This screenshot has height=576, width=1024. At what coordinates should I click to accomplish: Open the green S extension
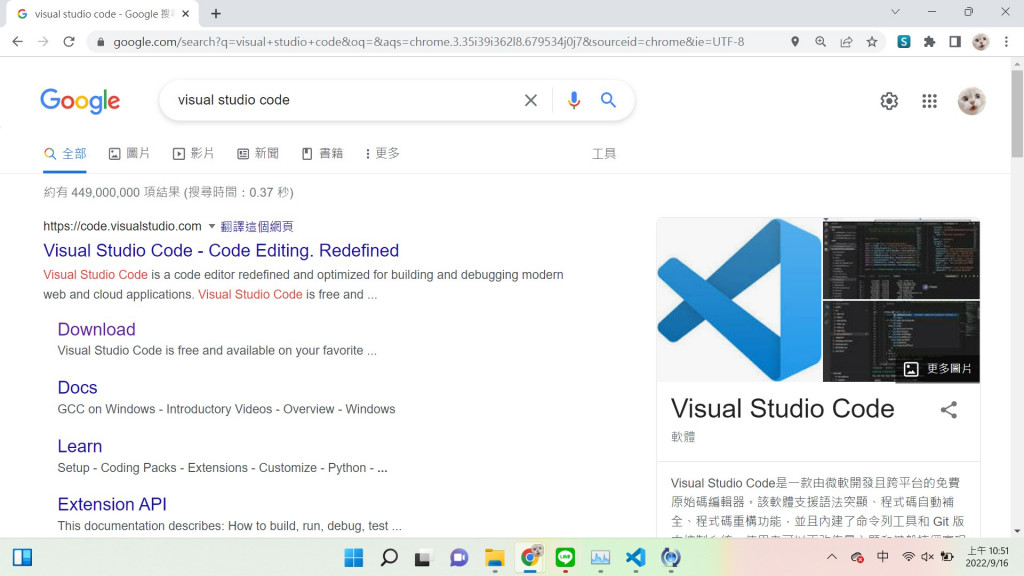coord(904,42)
